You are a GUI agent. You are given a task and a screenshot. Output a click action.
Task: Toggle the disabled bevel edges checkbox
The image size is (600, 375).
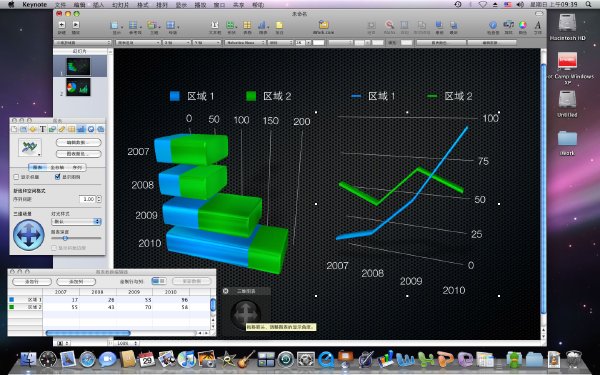tap(54, 248)
